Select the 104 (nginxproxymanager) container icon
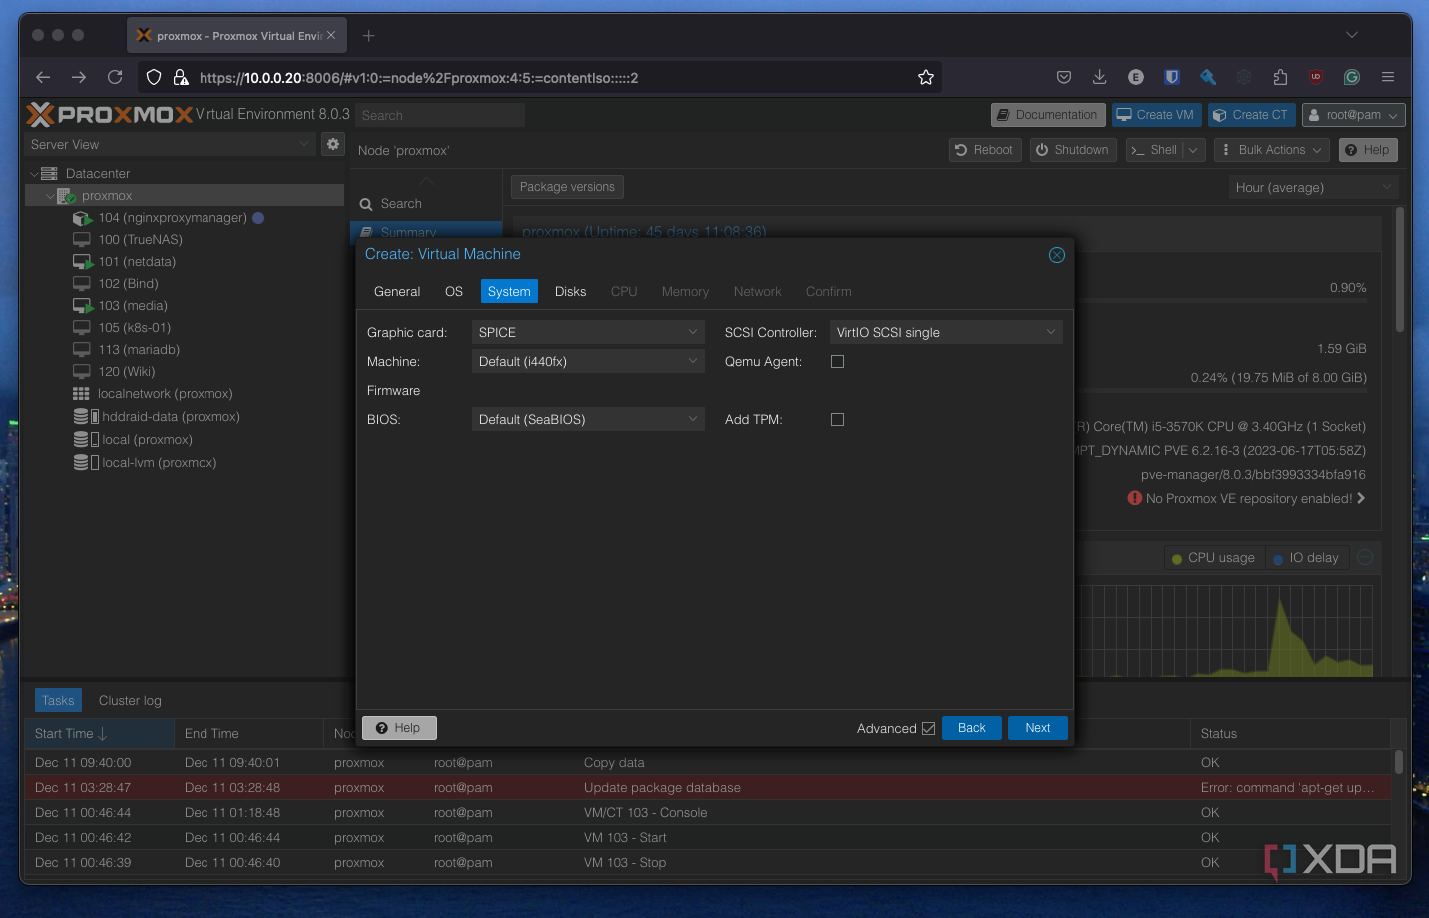The height and width of the screenshot is (918, 1429). click(82, 218)
